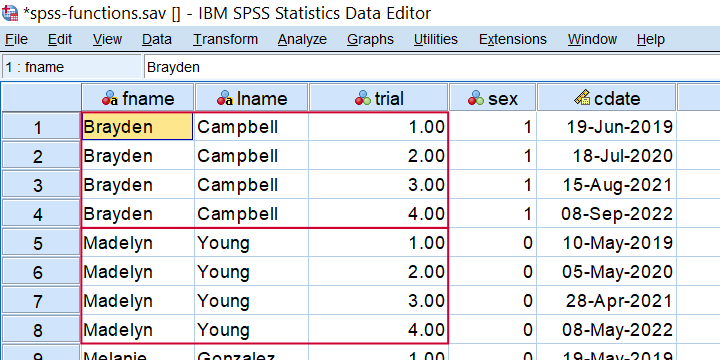Image resolution: width=720 pixels, height=360 pixels.
Task: Select row header 6
Action: (41, 271)
